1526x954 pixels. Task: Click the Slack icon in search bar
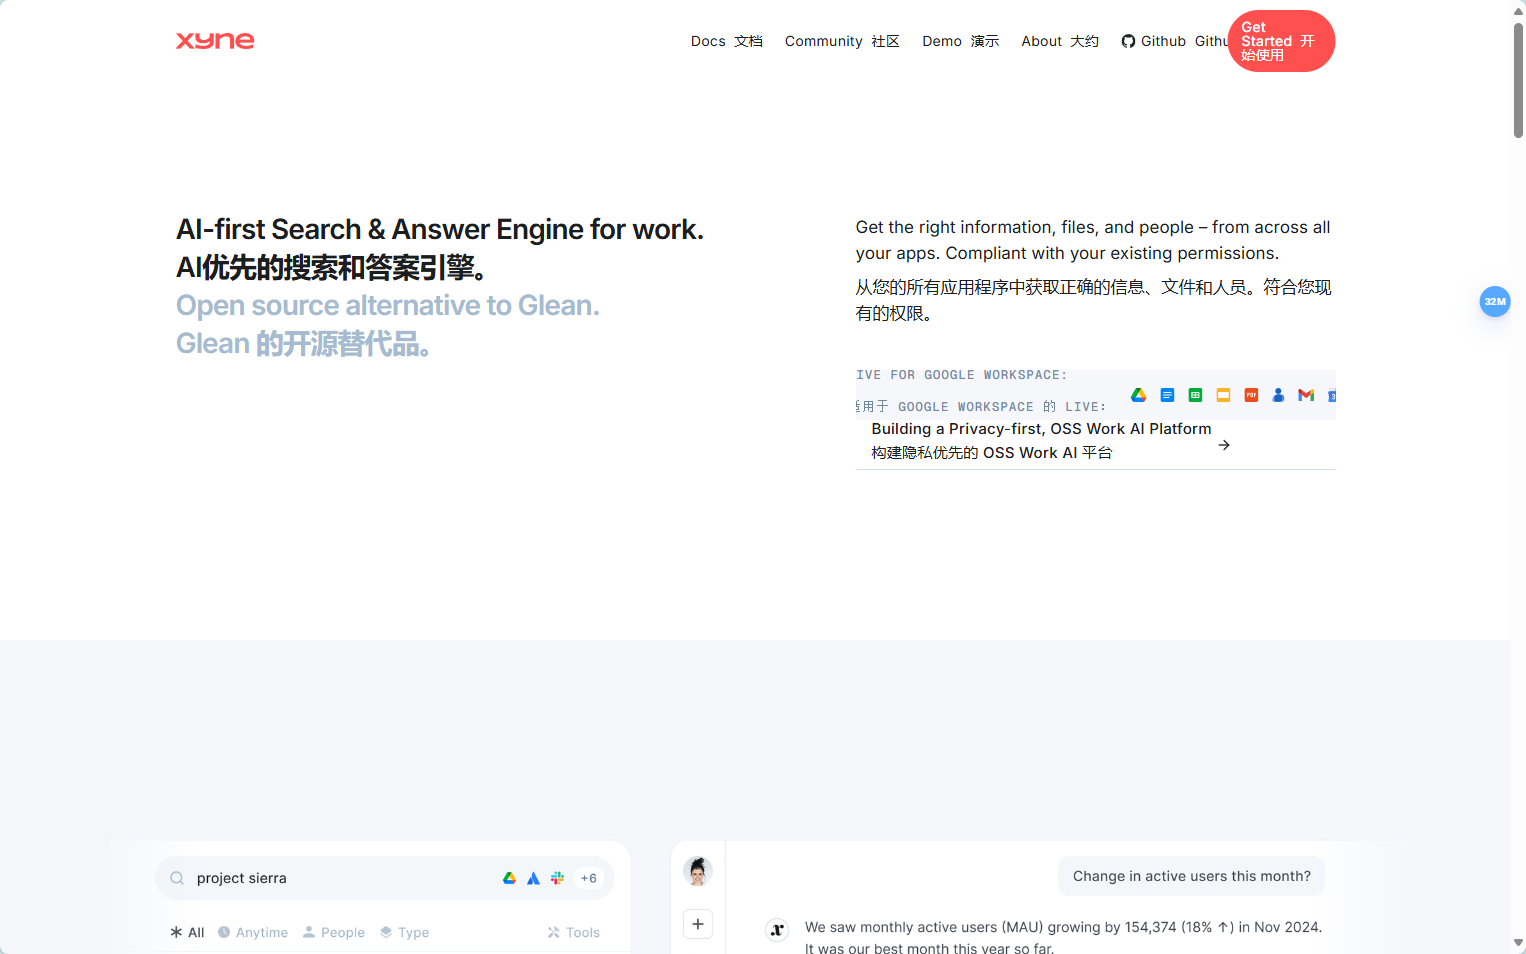point(557,878)
